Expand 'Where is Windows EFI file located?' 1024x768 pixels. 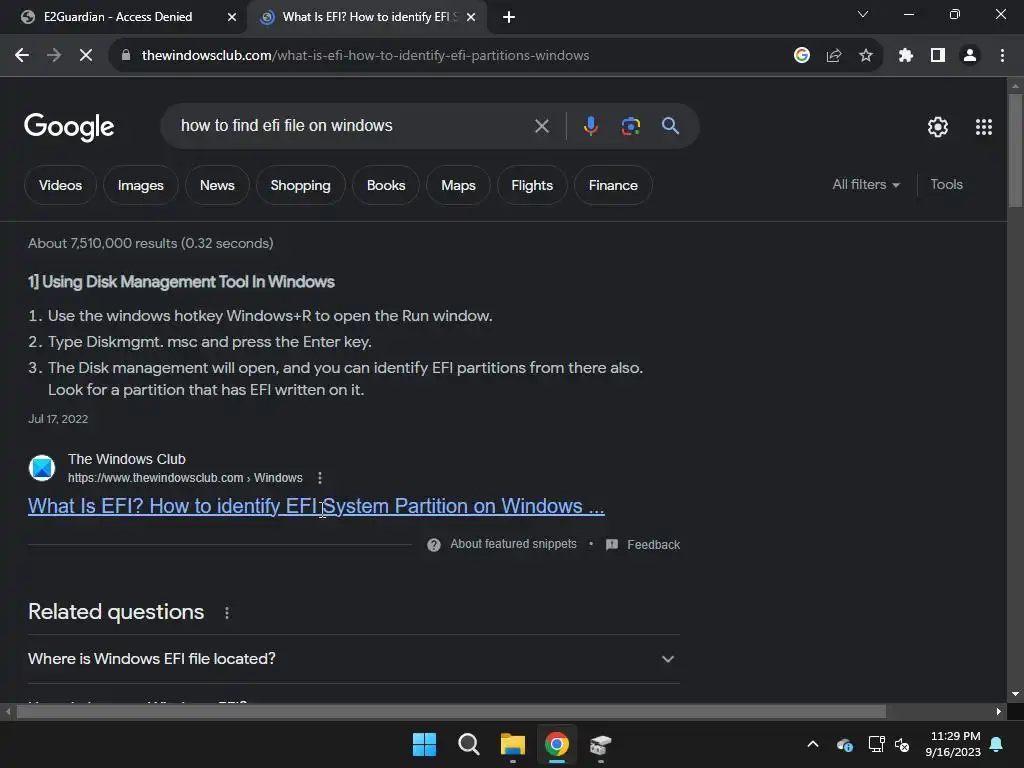pyautogui.click(x=353, y=659)
